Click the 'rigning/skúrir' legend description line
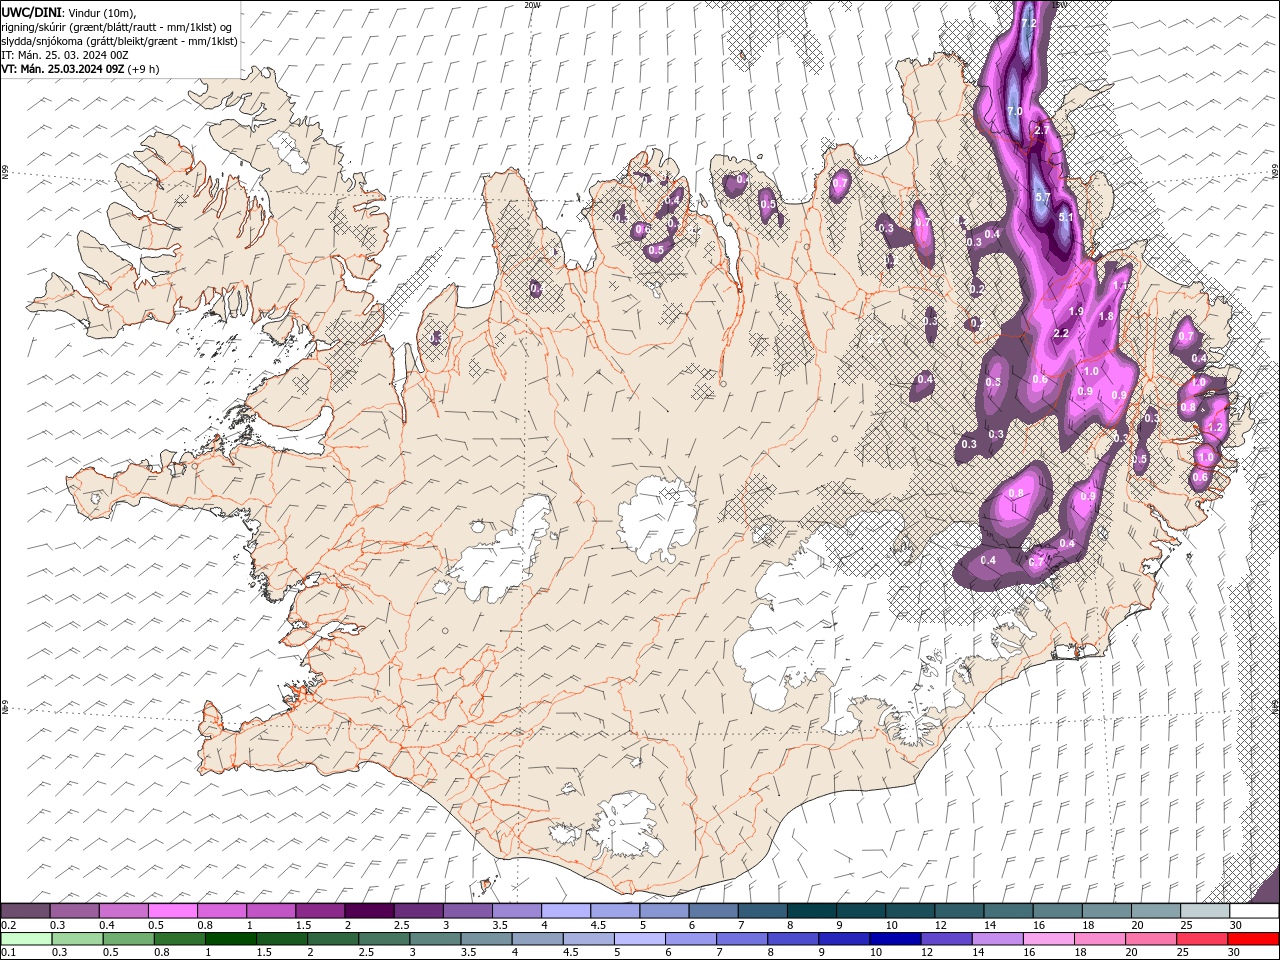The width and height of the screenshot is (1280, 960). point(116,27)
